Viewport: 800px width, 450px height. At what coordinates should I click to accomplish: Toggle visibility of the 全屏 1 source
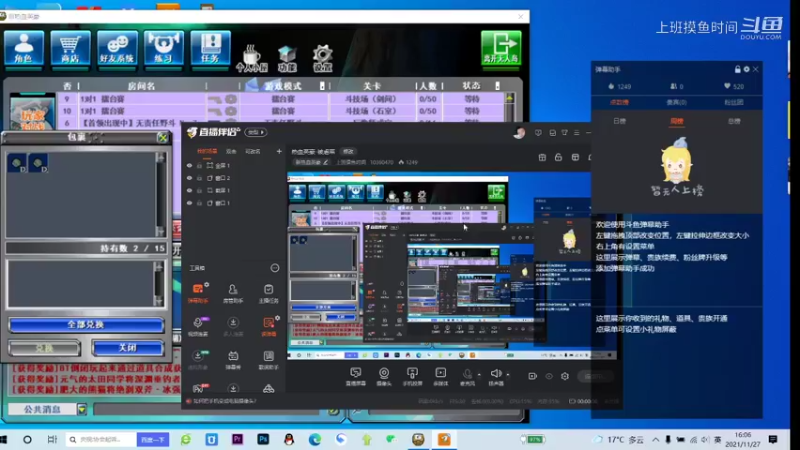(x=189, y=165)
